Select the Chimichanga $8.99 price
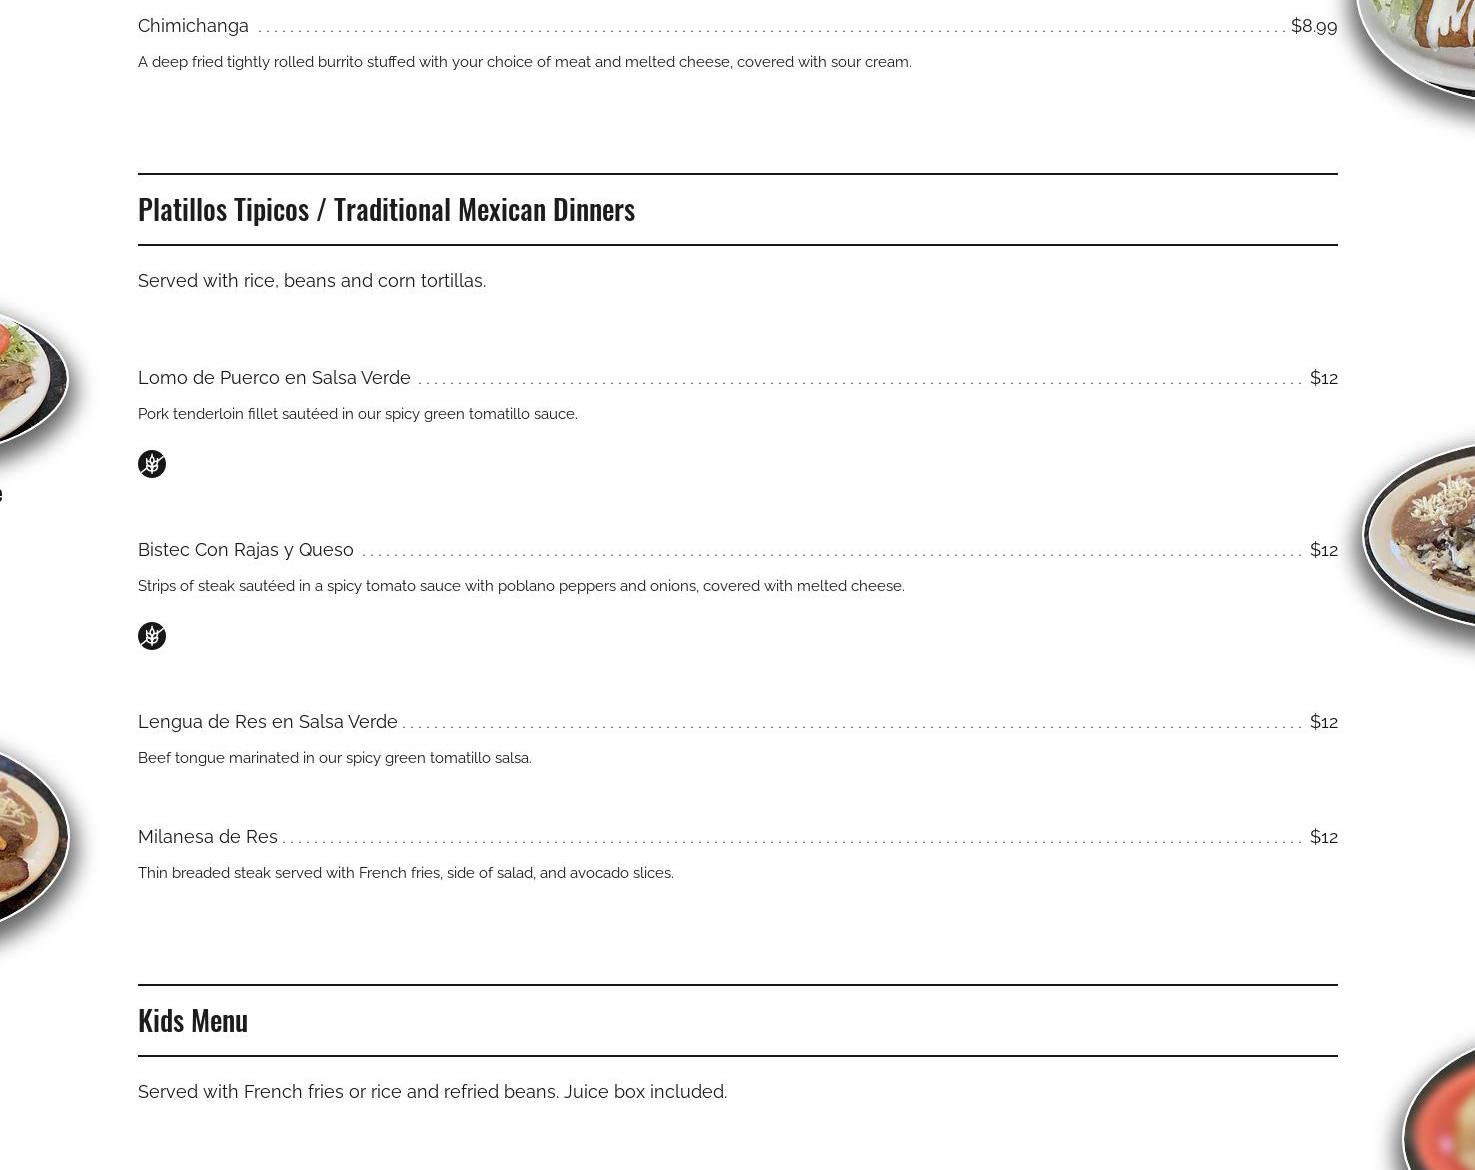Image resolution: width=1475 pixels, height=1170 pixels. (1313, 26)
